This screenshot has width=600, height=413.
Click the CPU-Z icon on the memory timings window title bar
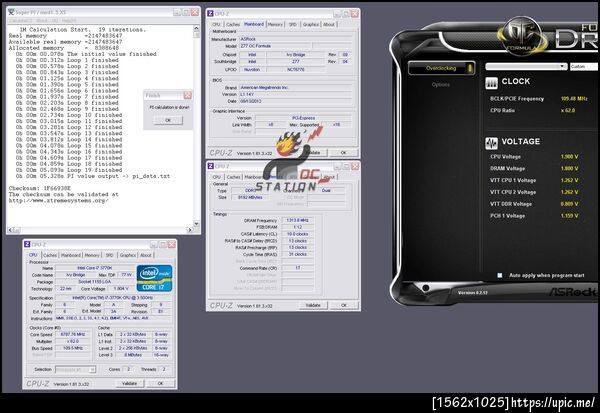point(210,166)
